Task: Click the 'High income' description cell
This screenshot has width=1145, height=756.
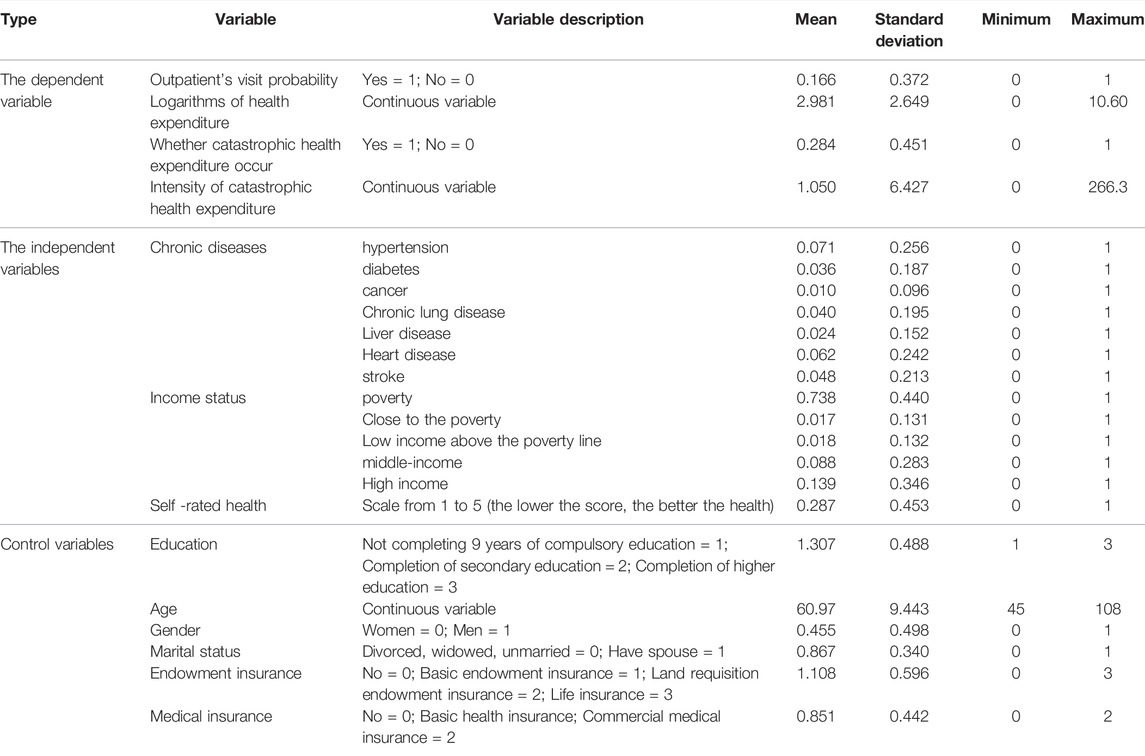Action: pos(405,484)
